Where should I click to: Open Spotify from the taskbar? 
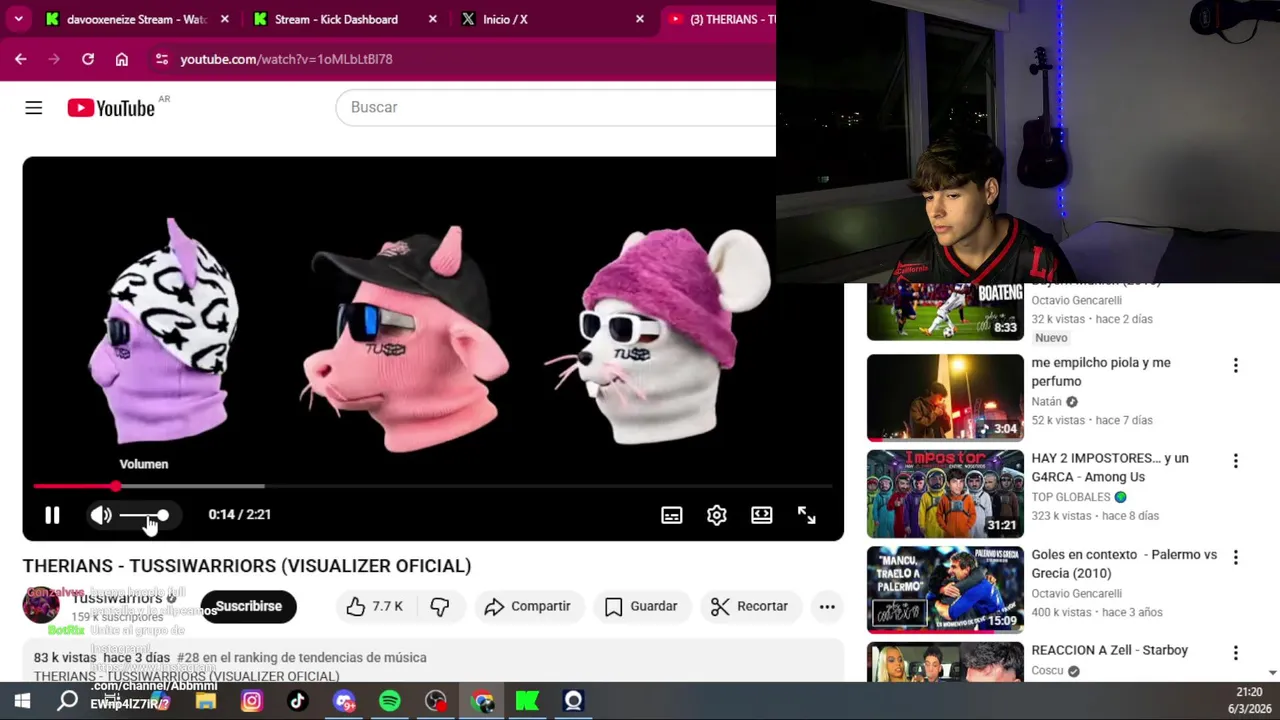click(x=390, y=701)
